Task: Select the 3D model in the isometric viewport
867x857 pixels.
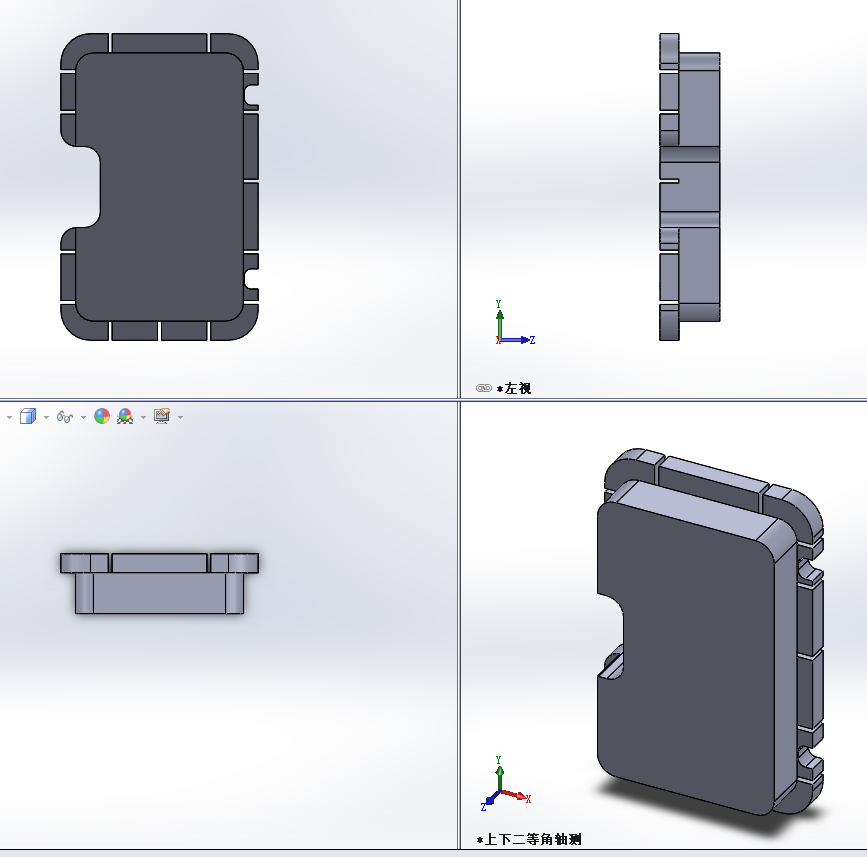Action: click(711, 632)
